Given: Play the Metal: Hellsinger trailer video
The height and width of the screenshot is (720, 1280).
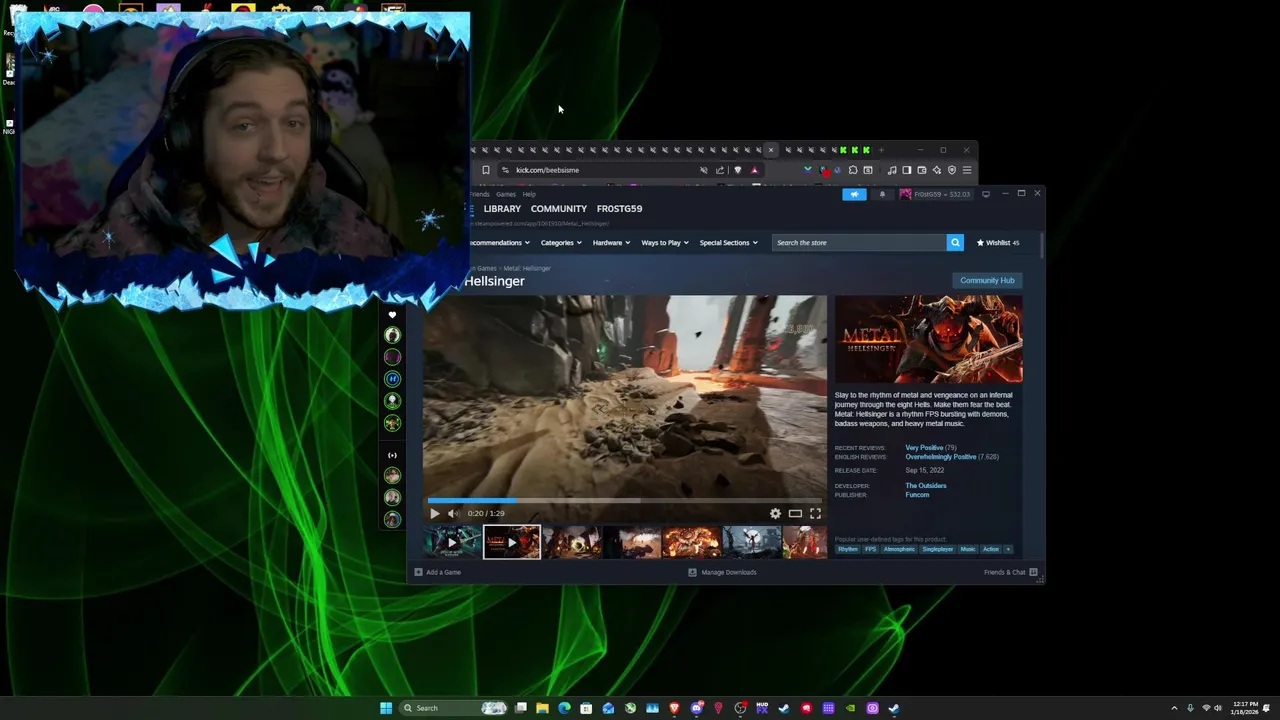Looking at the screenshot, I should tap(434, 513).
